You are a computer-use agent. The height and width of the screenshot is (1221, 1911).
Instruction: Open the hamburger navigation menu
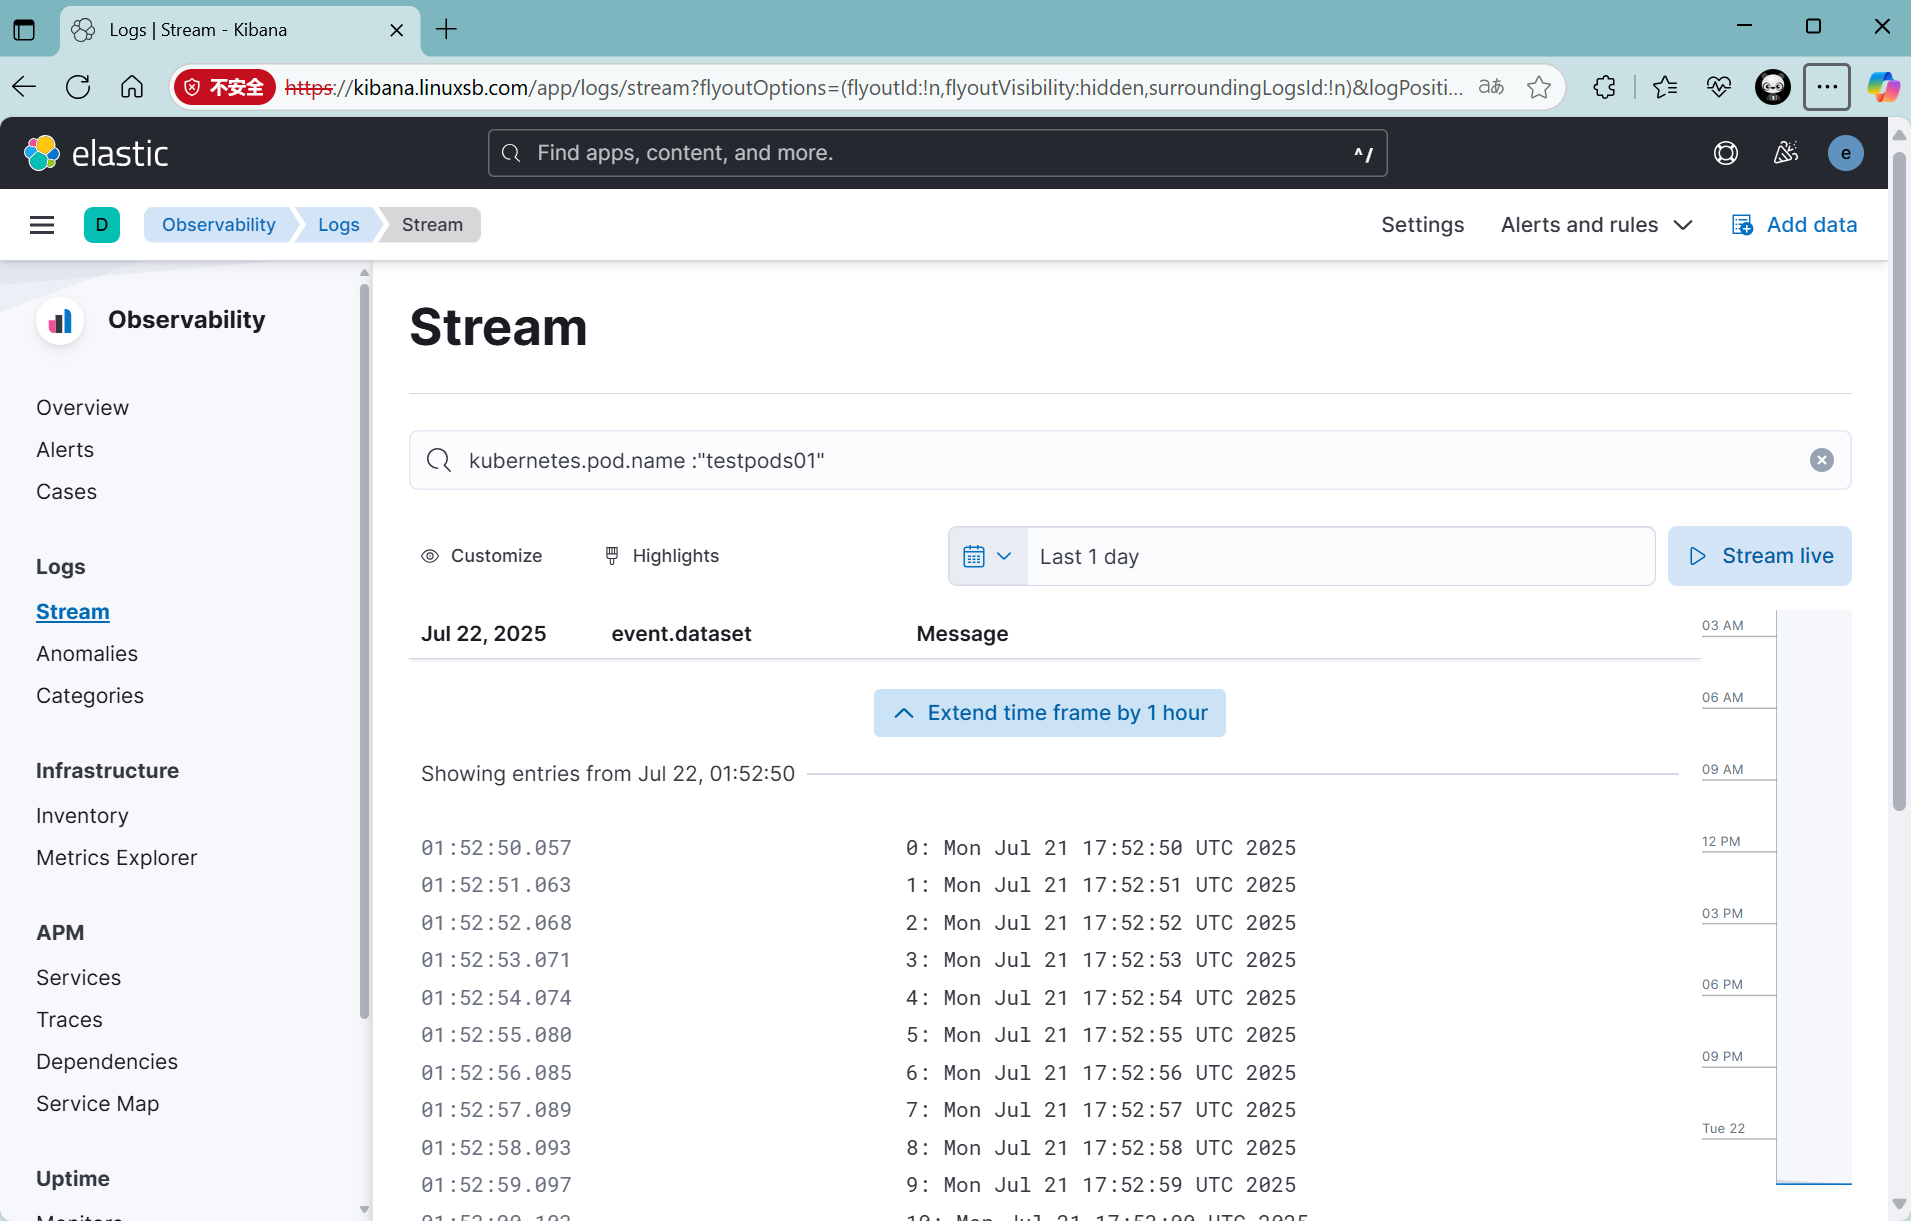[42, 225]
